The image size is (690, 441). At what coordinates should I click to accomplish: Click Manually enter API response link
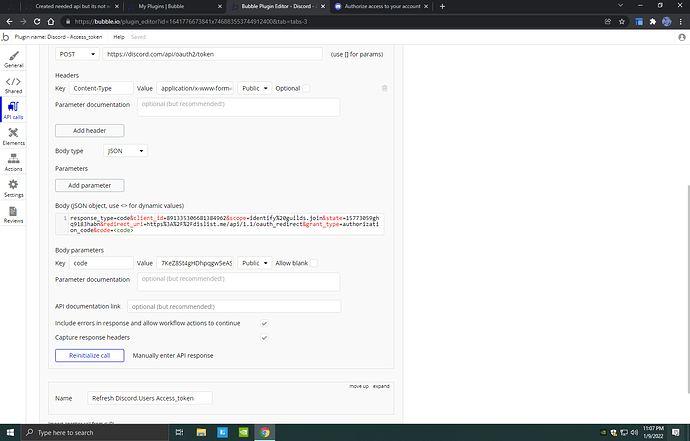(x=173, y=355)
